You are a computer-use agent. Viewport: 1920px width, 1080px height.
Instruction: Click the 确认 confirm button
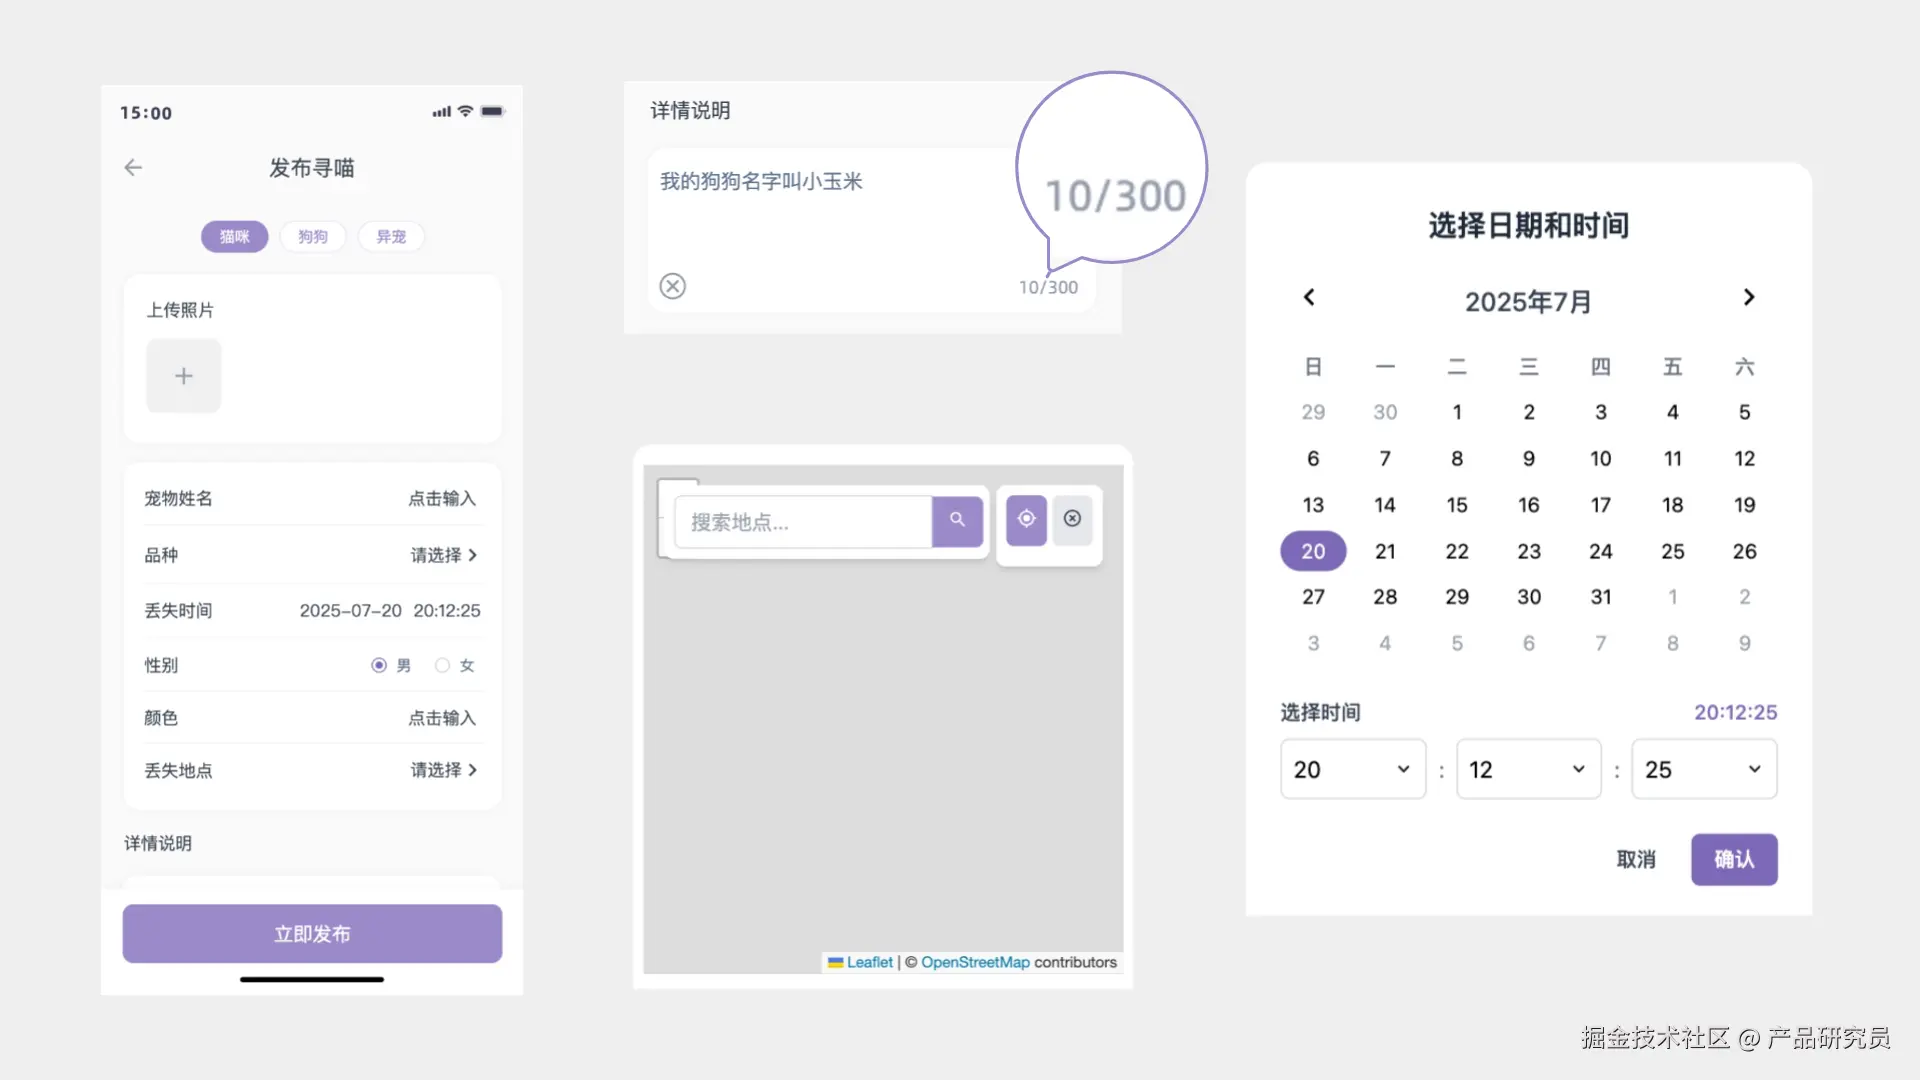click(x=1734, y=859)
